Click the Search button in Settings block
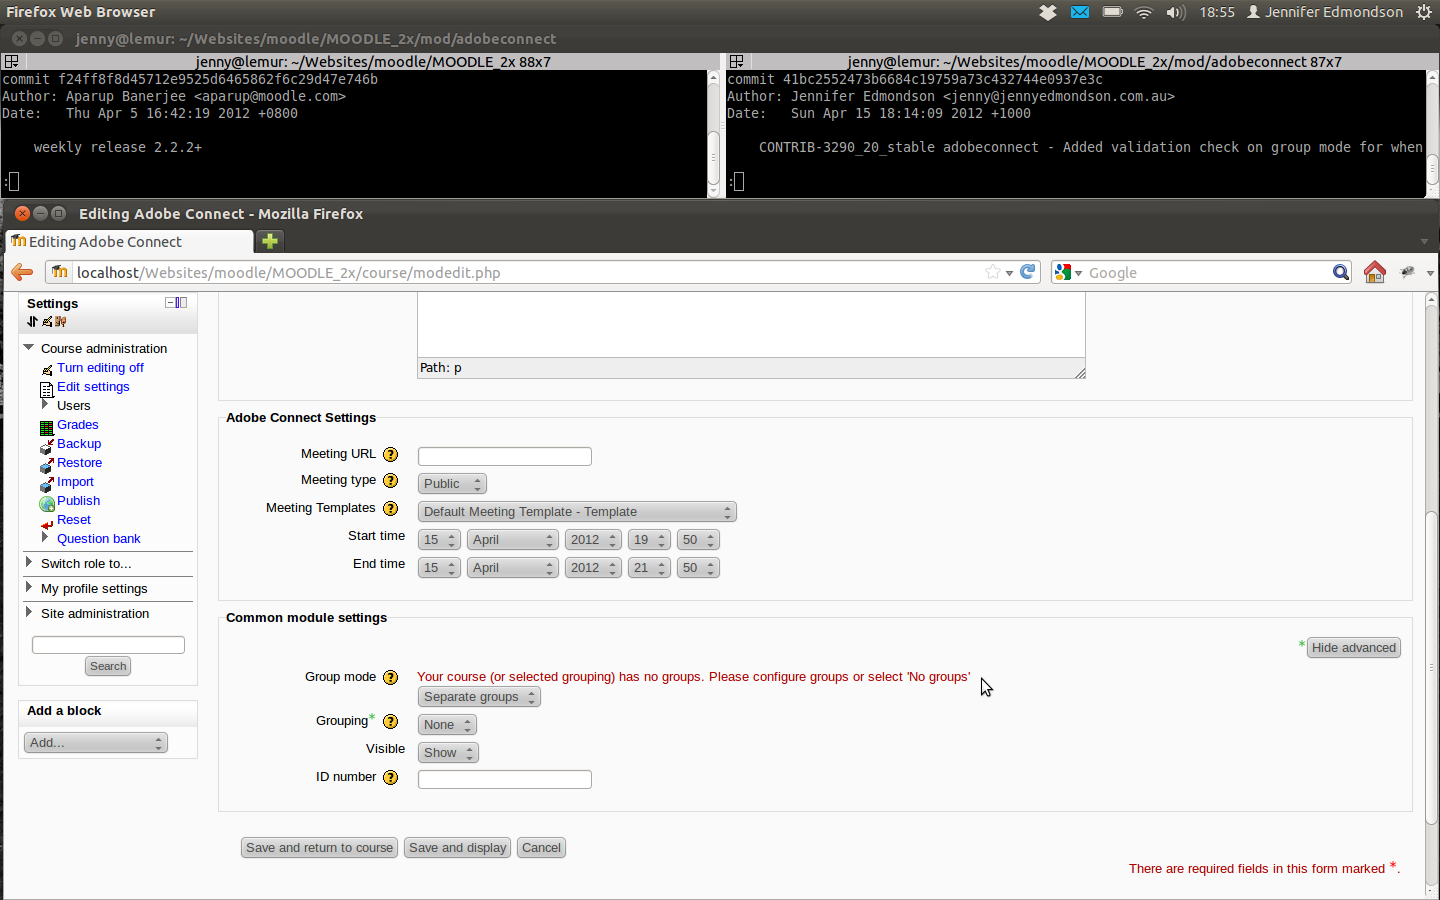 pos(108,666)
